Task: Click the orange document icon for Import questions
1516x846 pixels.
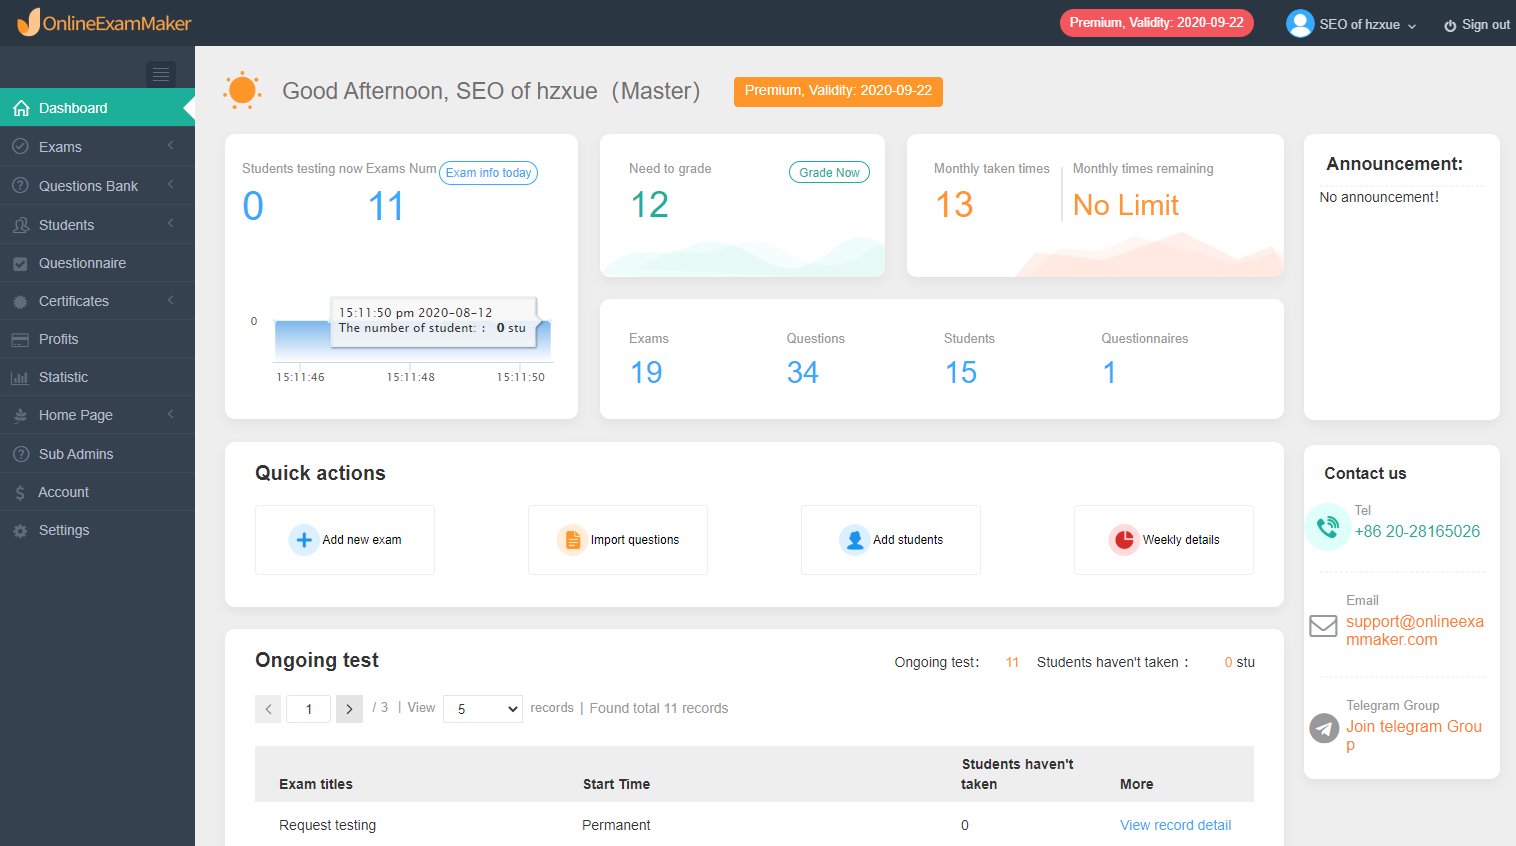Action: coord(572,540)
